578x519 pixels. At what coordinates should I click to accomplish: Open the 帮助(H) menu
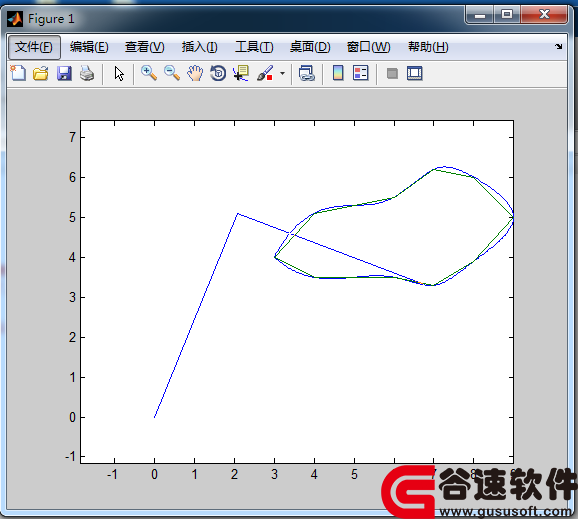[428, 47]
